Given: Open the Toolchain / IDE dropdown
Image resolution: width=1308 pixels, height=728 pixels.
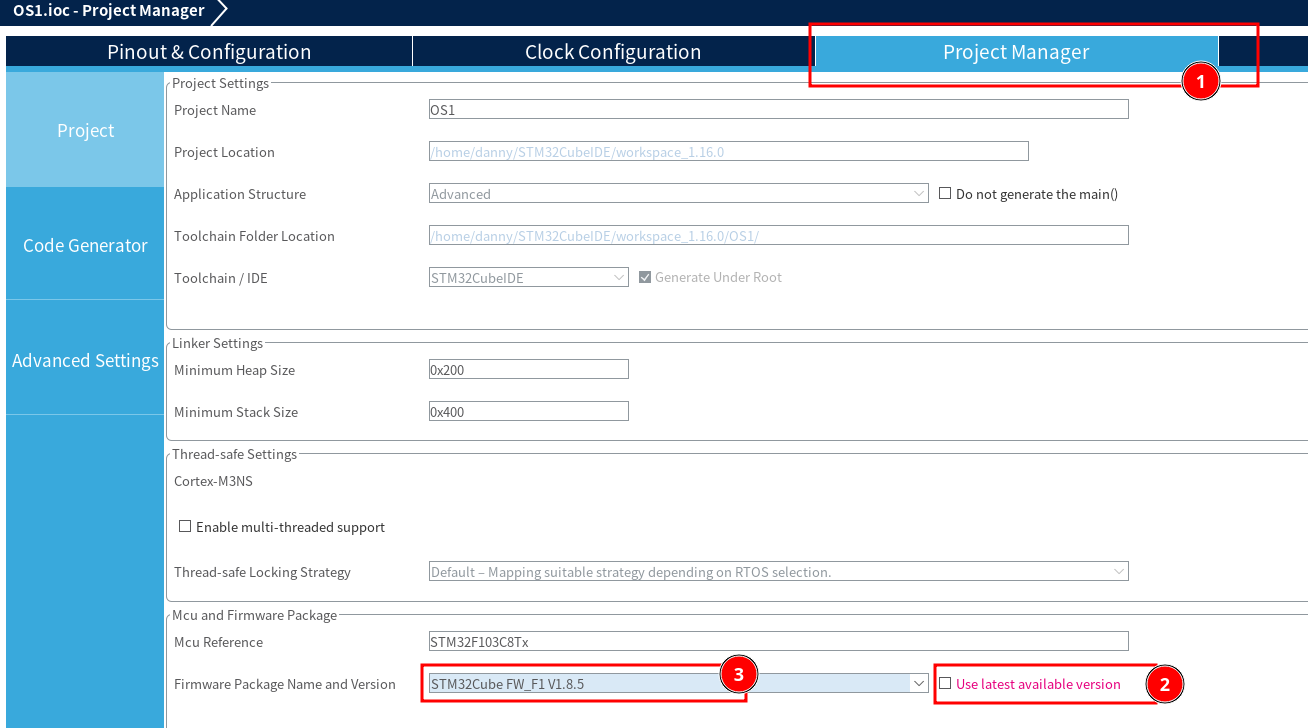Looking at the screenshot, I should [529, 277].
